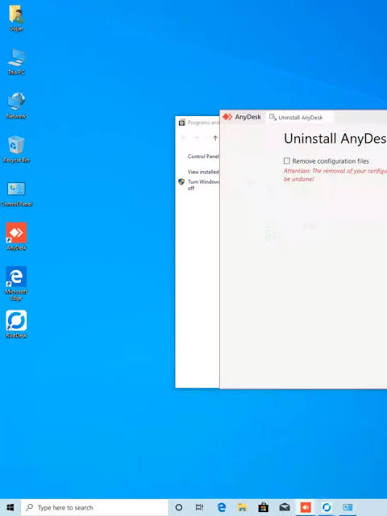Image resolution: width=387 pixels, height=516 pixels.
Task: Click View installed updates link
Action: coord(203,172)
